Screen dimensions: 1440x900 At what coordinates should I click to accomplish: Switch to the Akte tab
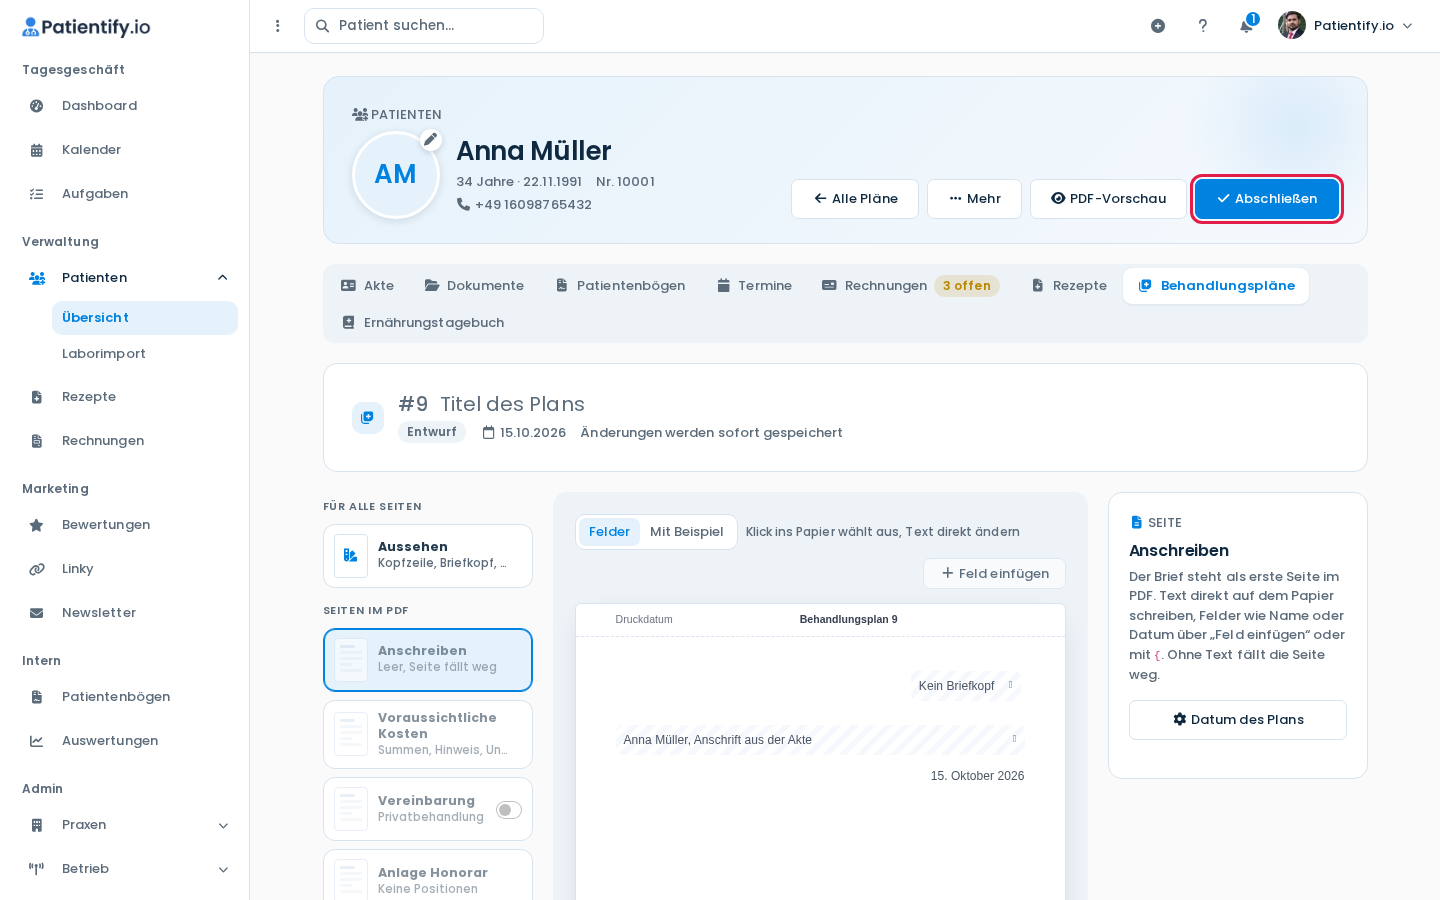[x=367, y=286]
